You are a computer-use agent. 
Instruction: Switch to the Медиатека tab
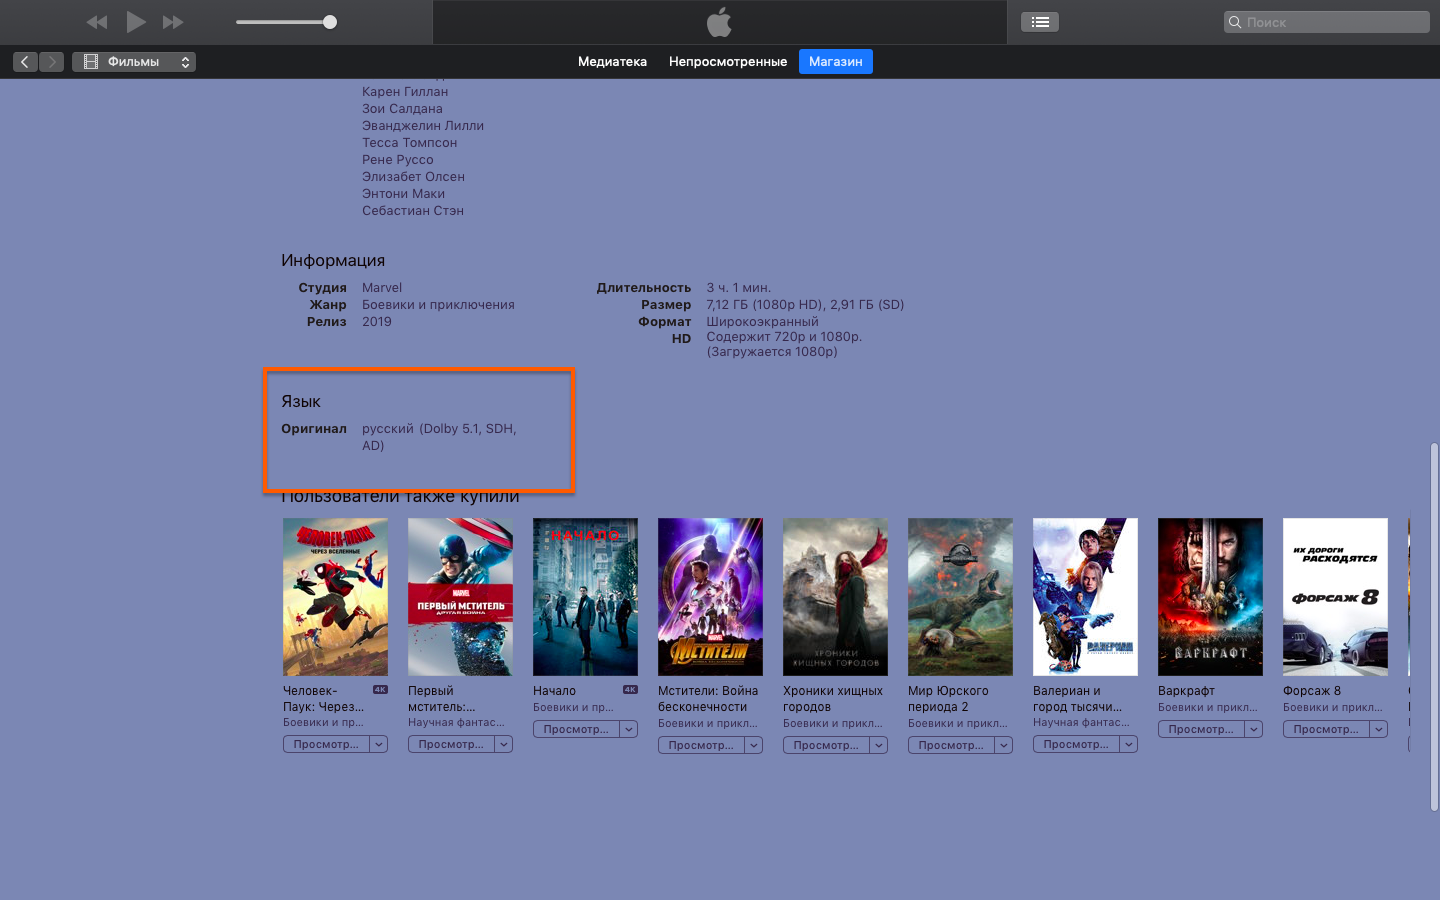612,61
